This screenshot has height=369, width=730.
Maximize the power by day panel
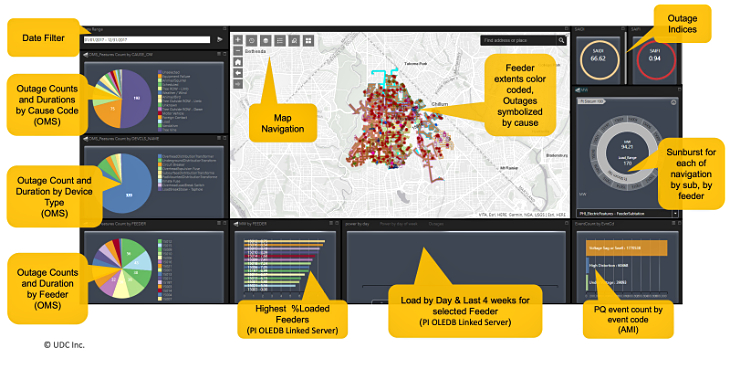pyautogui.click(x=567, y=224)
